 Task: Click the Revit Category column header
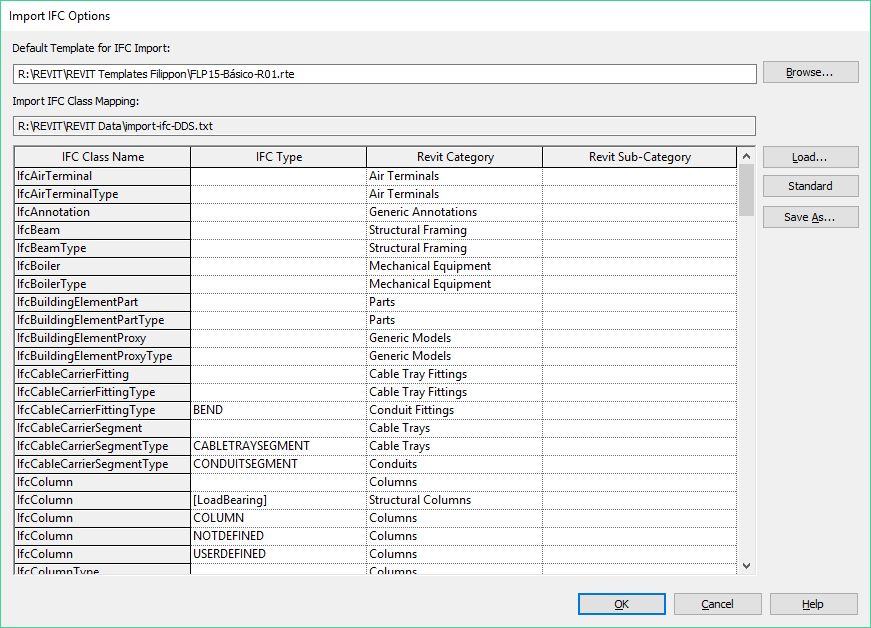455,157
